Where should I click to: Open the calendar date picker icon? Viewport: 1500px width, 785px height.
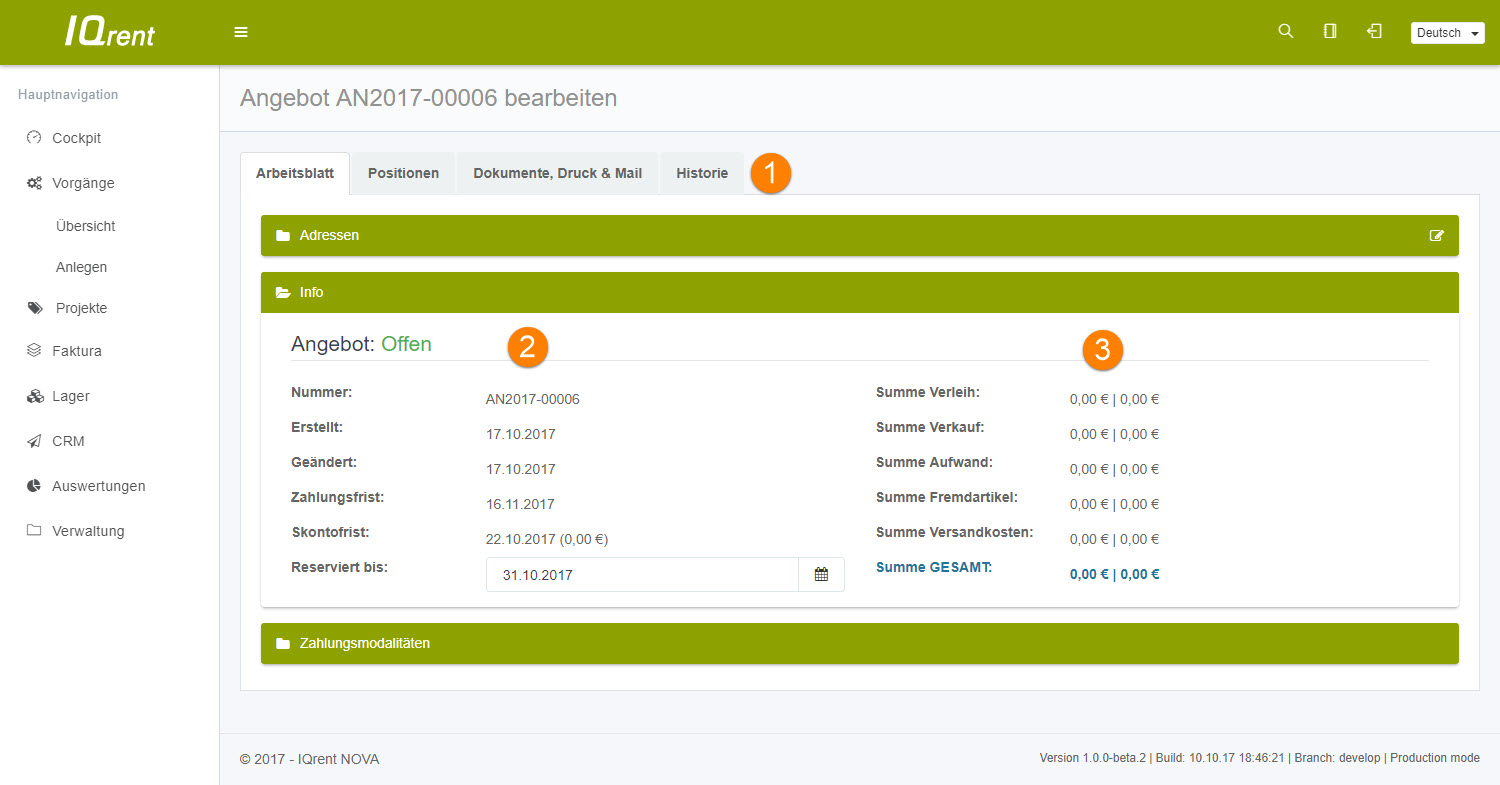point(821,575)
